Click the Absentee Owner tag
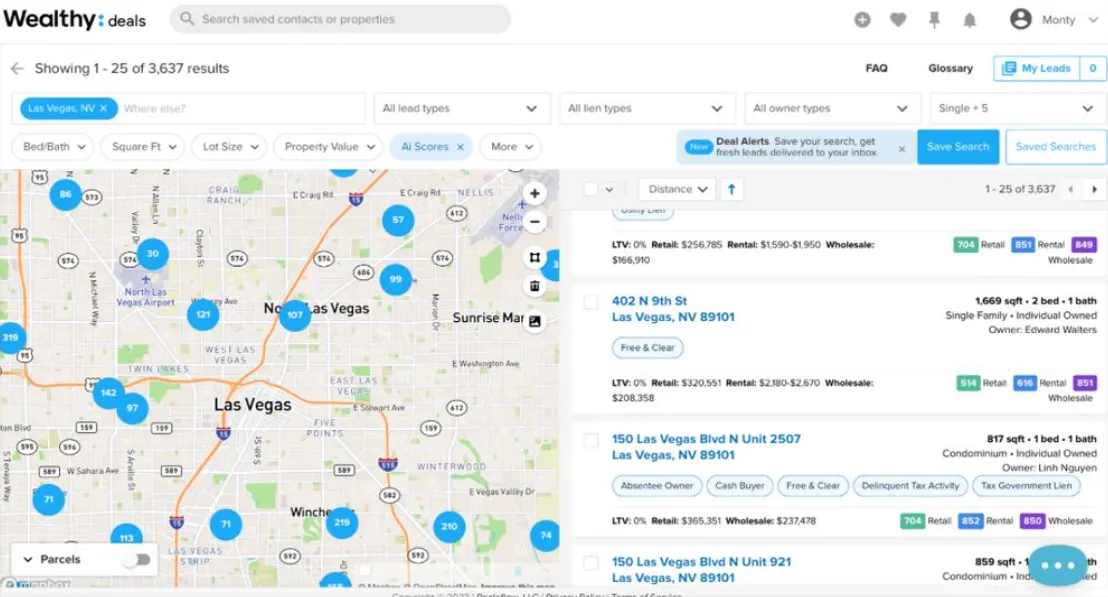Screen dimensions: 1108x597 coord(657,486)
